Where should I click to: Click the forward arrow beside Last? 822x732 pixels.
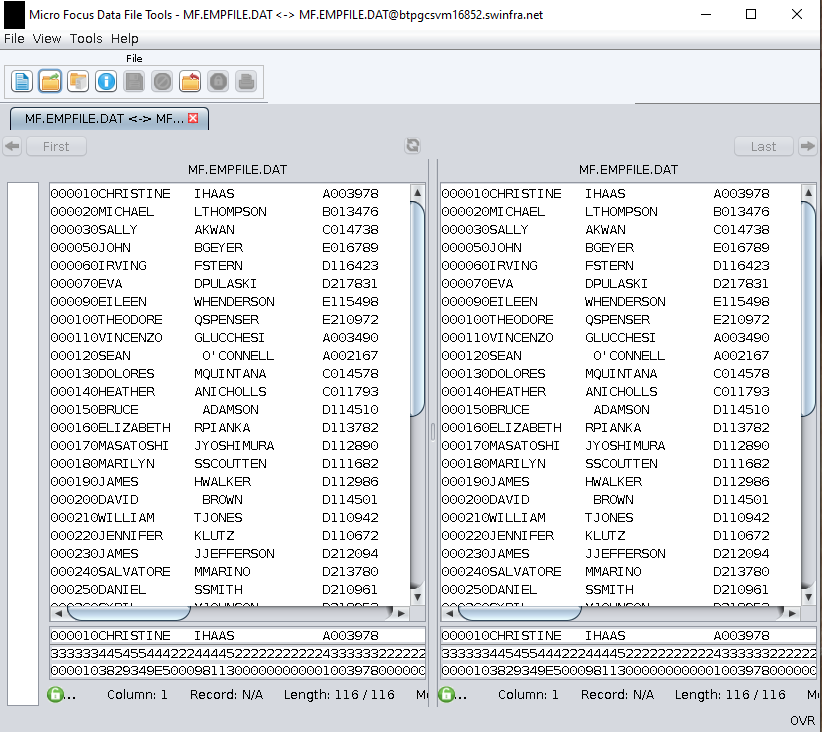[809, 146]
